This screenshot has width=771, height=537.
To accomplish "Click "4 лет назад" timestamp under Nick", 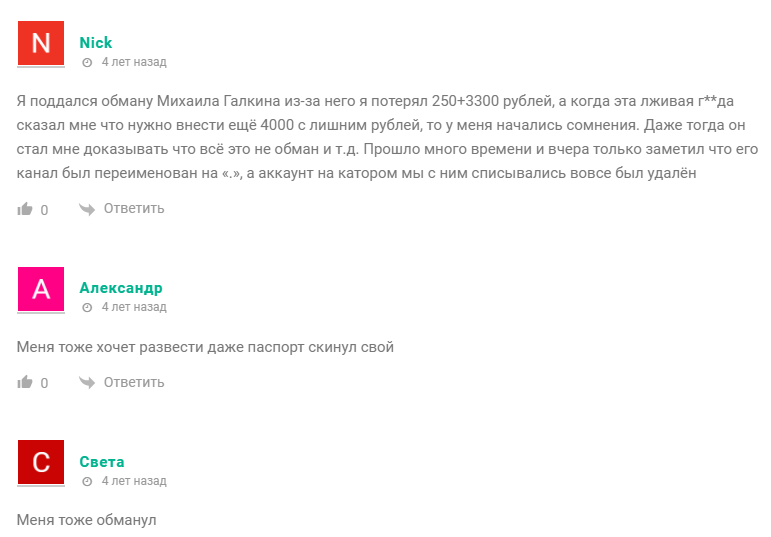I will [134, 62].
